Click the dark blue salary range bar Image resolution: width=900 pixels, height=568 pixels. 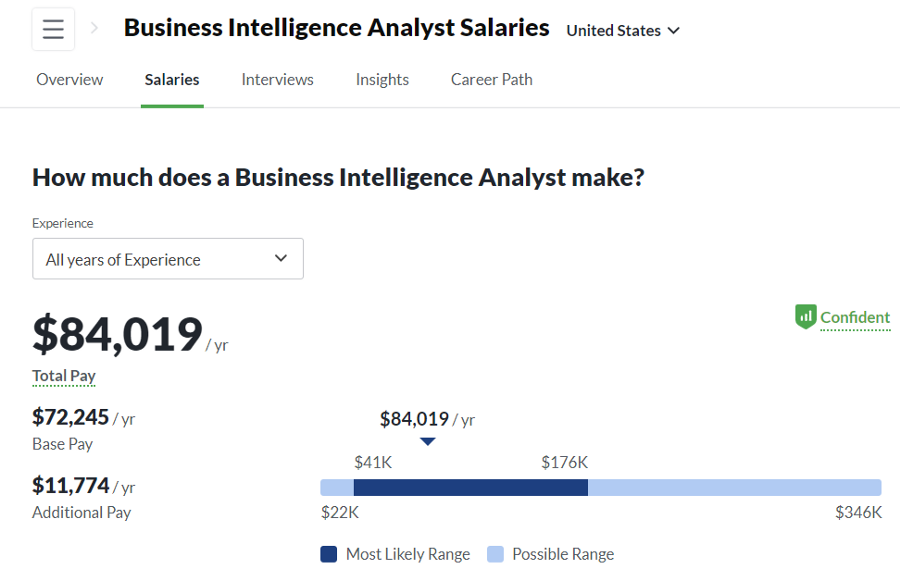click(x=471, y=488)
